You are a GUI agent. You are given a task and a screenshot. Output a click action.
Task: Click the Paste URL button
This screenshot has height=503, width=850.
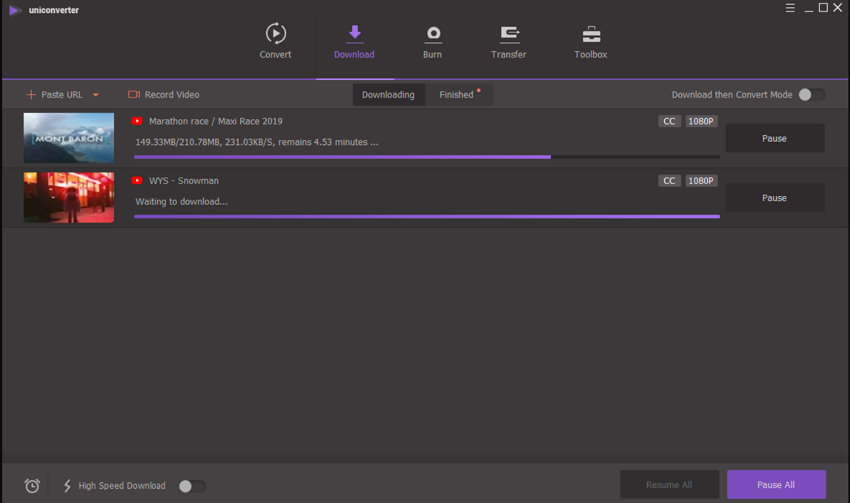(x=54, y=94)
